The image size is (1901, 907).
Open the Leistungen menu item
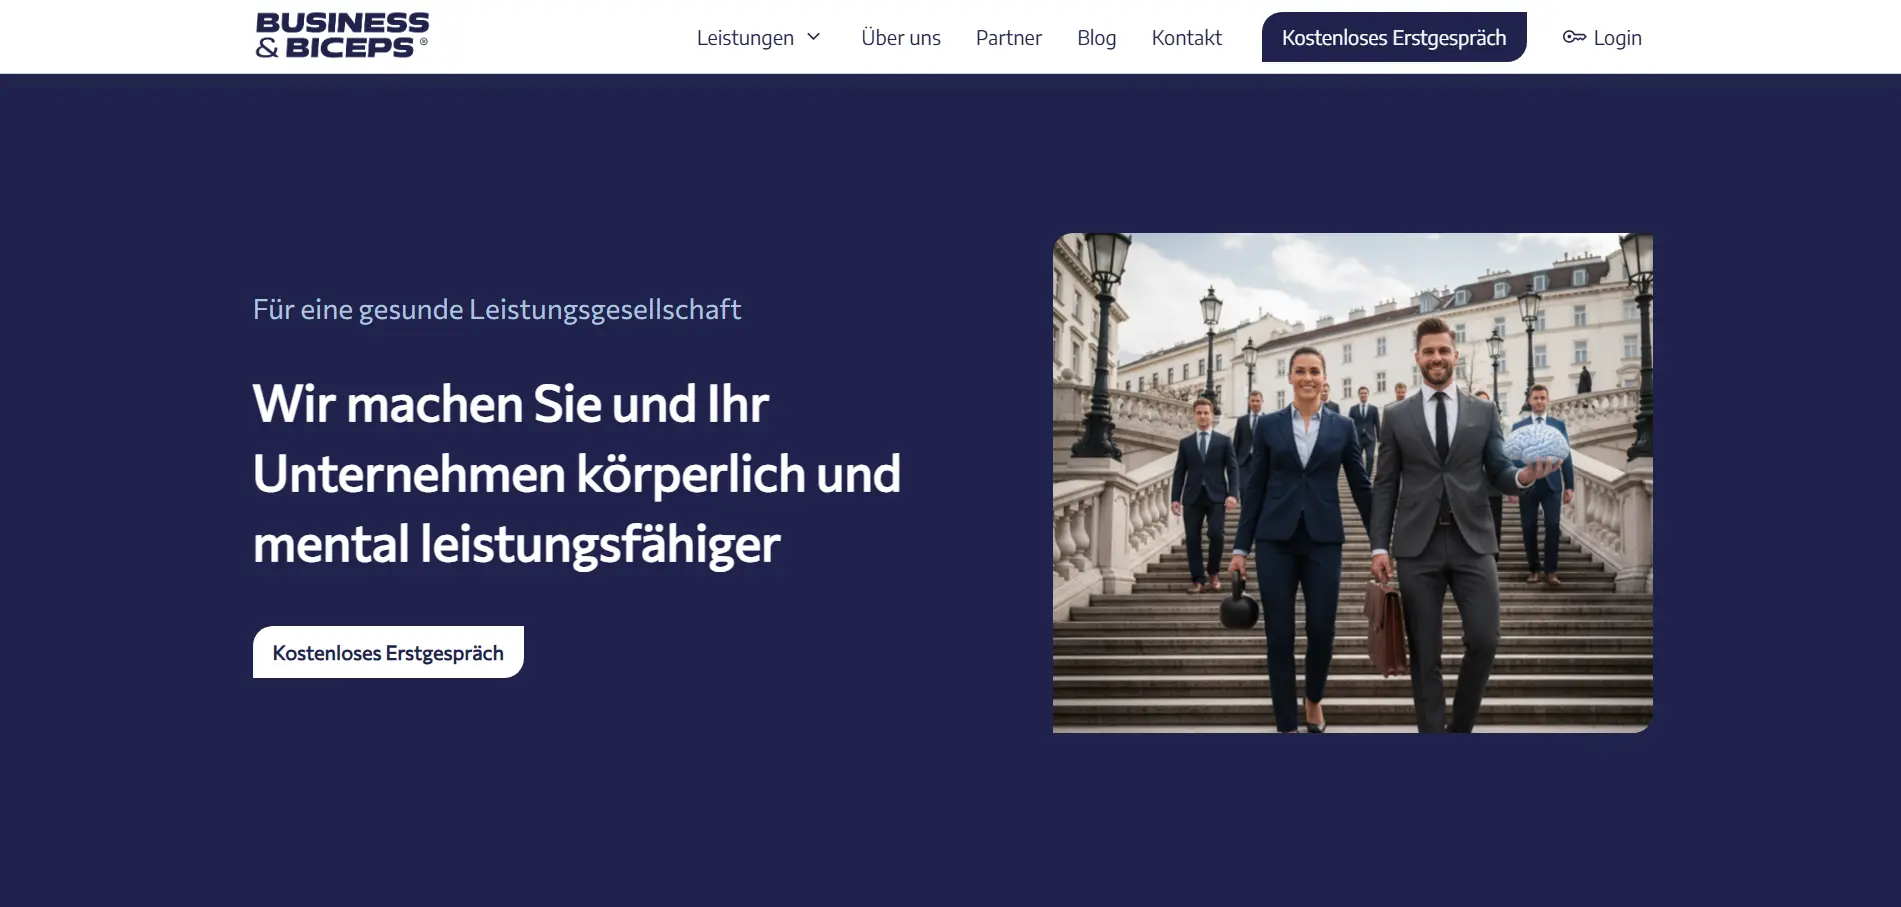tap(745, 38)
